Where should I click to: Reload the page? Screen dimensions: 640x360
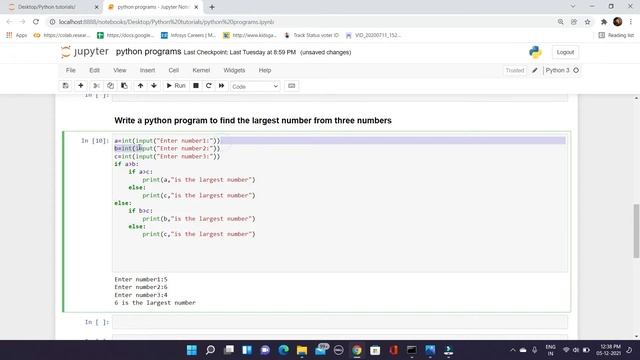[x=36, y=22]
